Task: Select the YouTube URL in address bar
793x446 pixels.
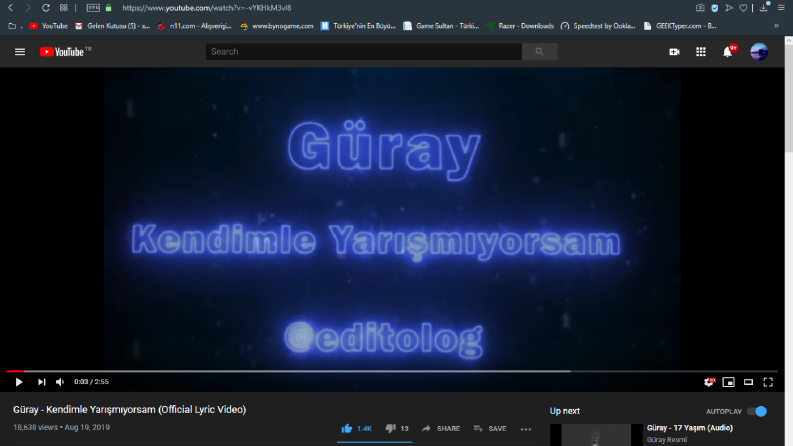Action: [206, 8]
